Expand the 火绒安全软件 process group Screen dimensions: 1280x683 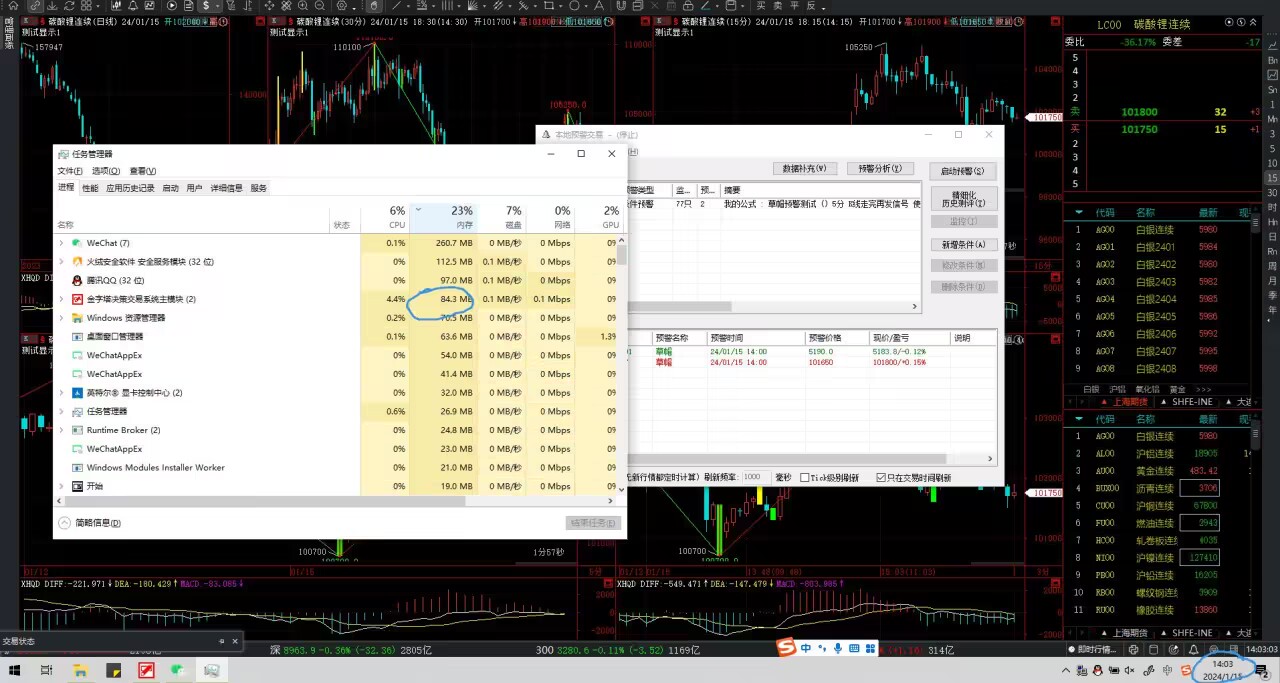tap(61, 262)
